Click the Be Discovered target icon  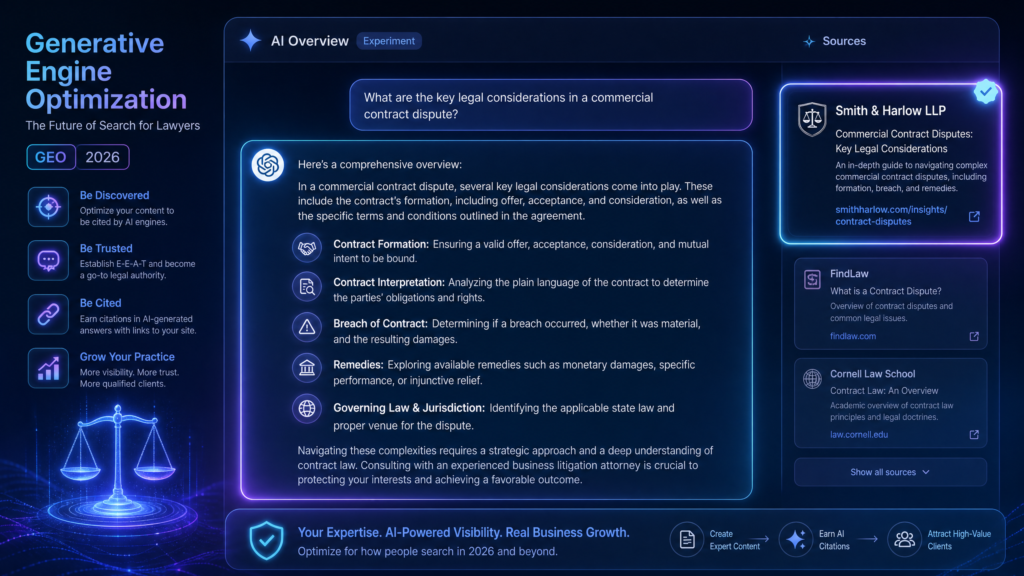click(x=48, y=207)
